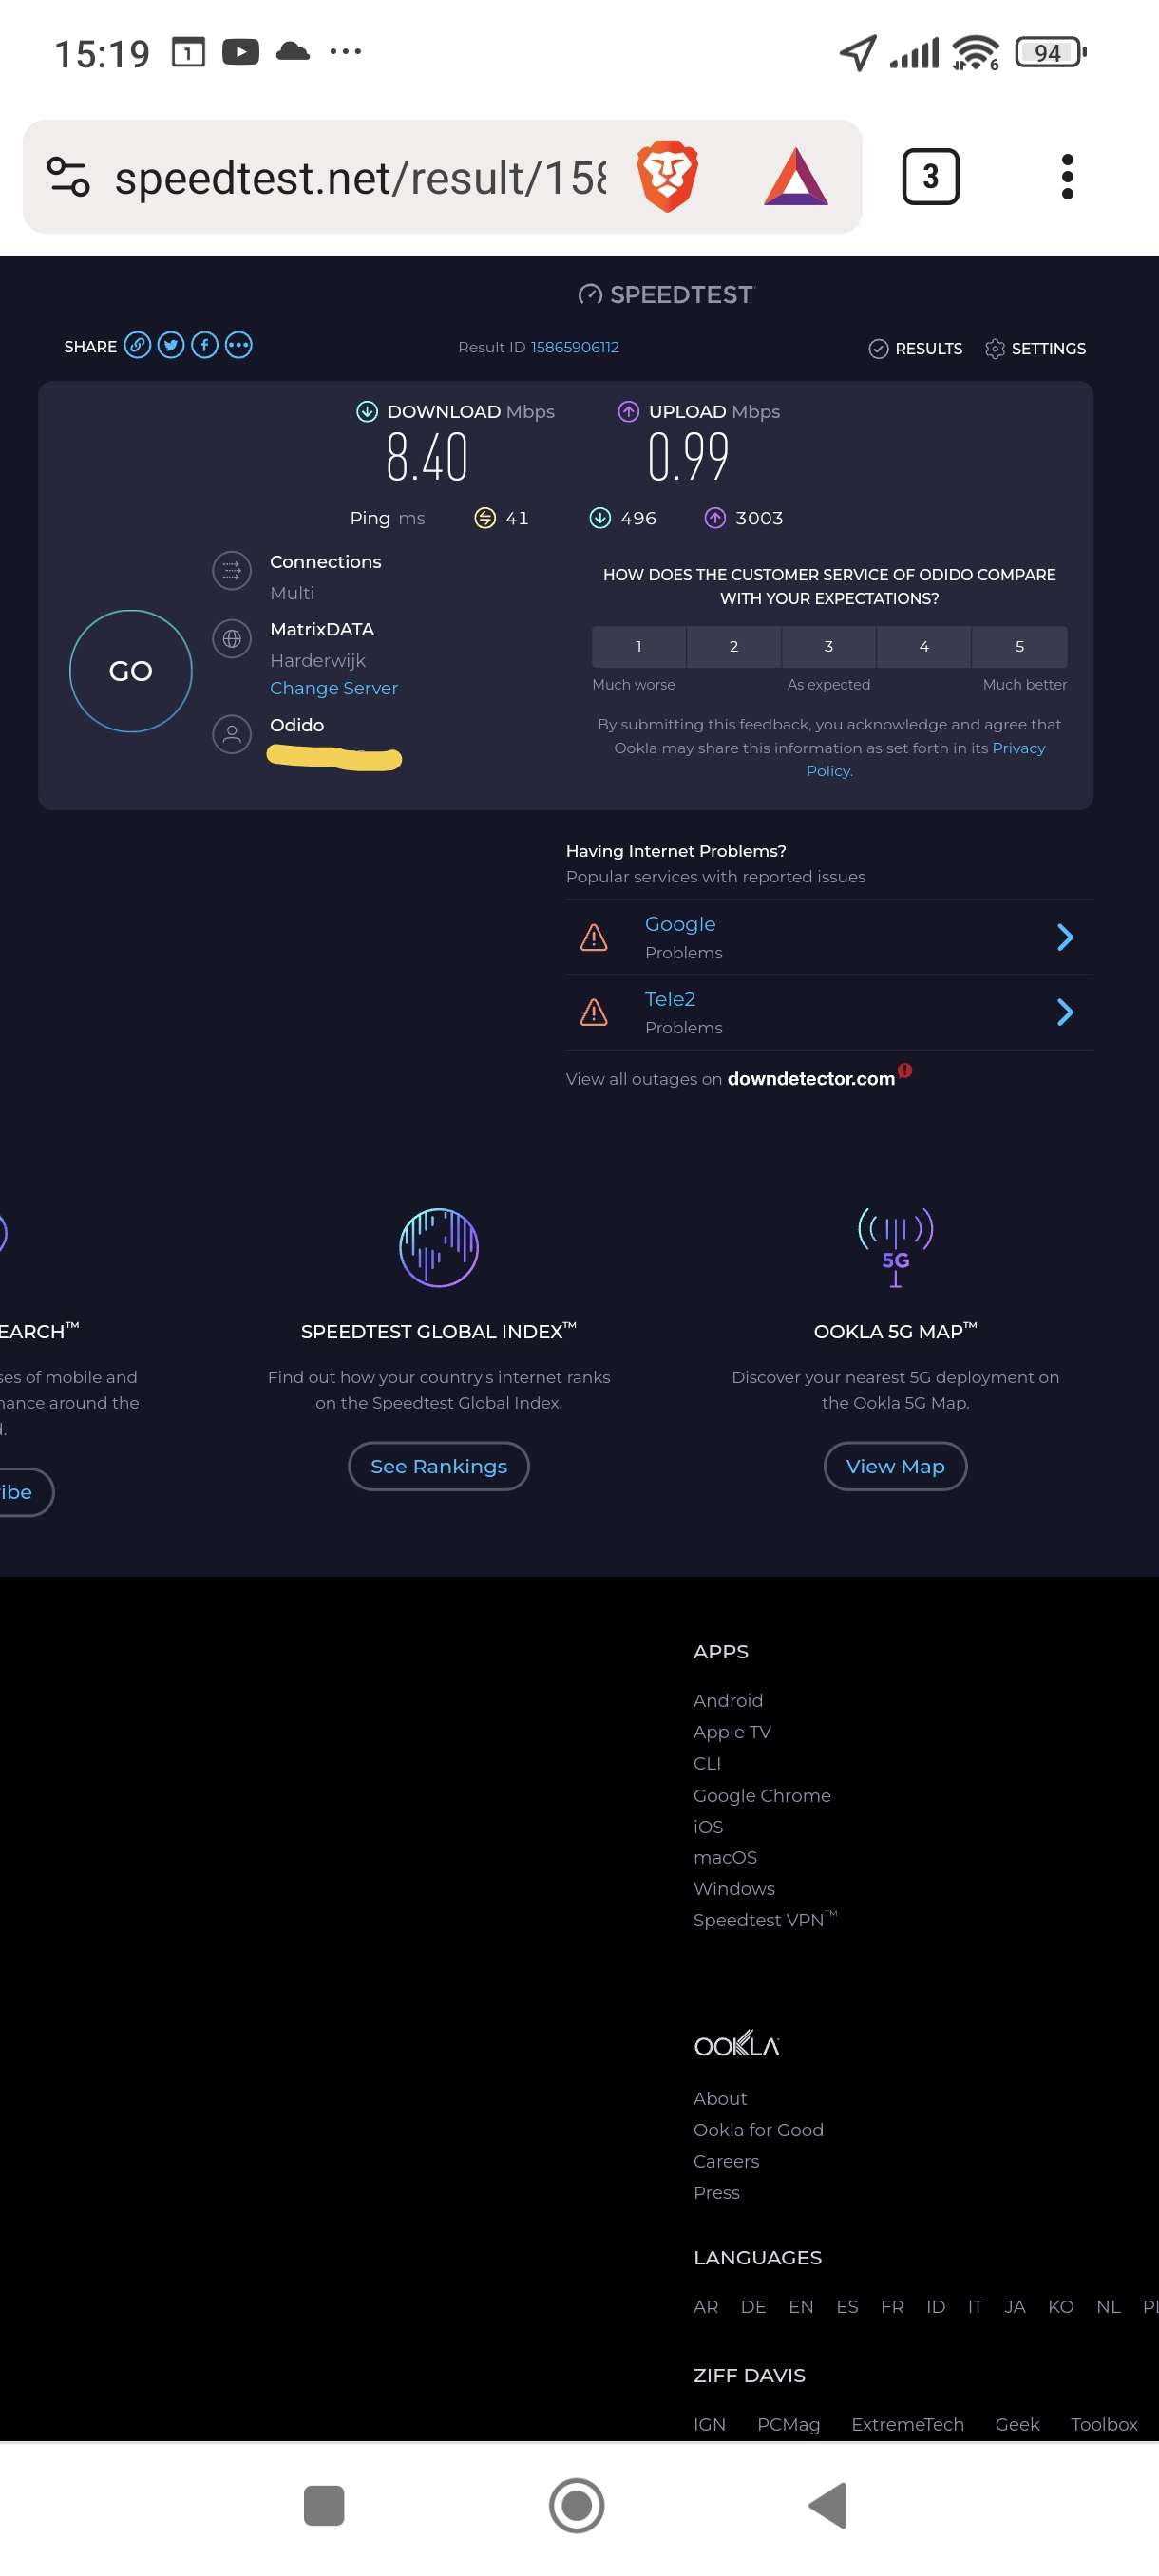Viewport: 1159px width, 2576px height.
Task: Rate Odido customer service 5
Action: pos(1019,647)
